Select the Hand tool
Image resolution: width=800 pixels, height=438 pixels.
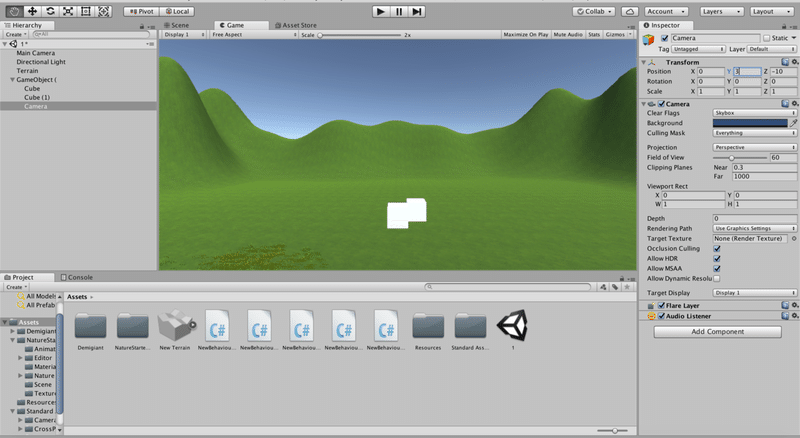[x=14, y=11]
